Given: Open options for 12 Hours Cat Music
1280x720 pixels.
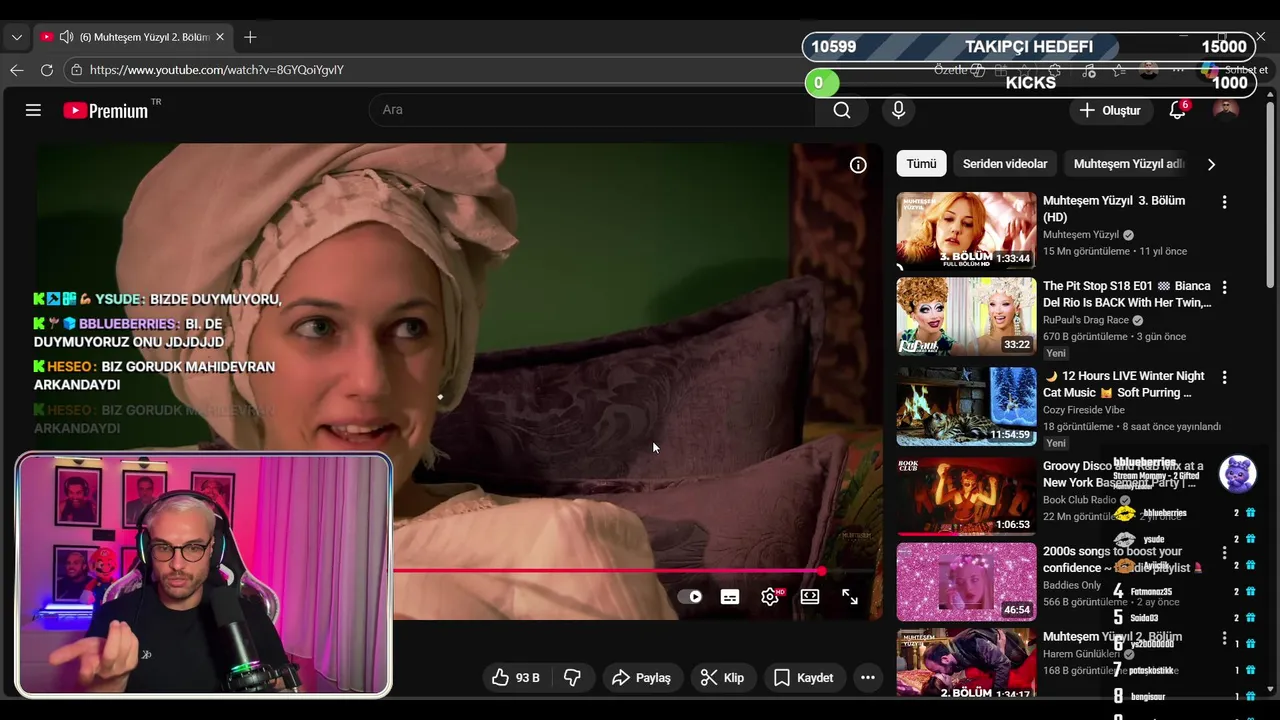Looking at the screenshot, I should point(1224,378).
